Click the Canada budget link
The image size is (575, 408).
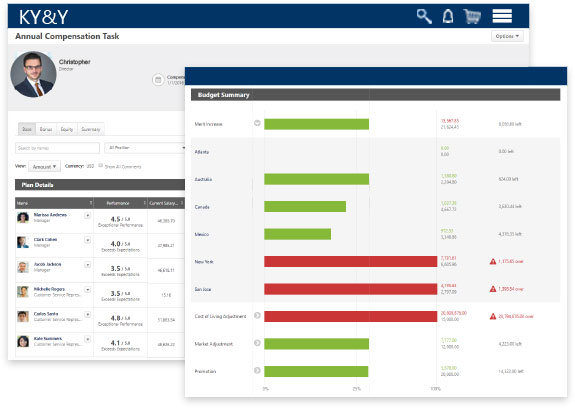[202, 207]
